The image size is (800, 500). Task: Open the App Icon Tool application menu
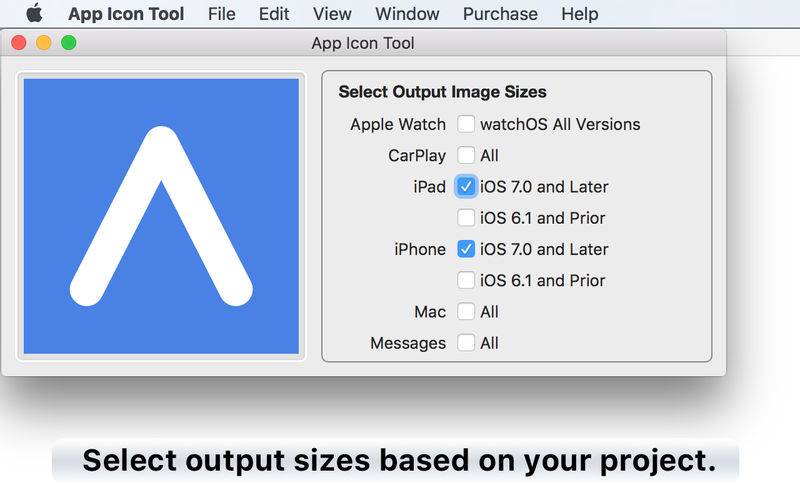click(x=126, y=14)
